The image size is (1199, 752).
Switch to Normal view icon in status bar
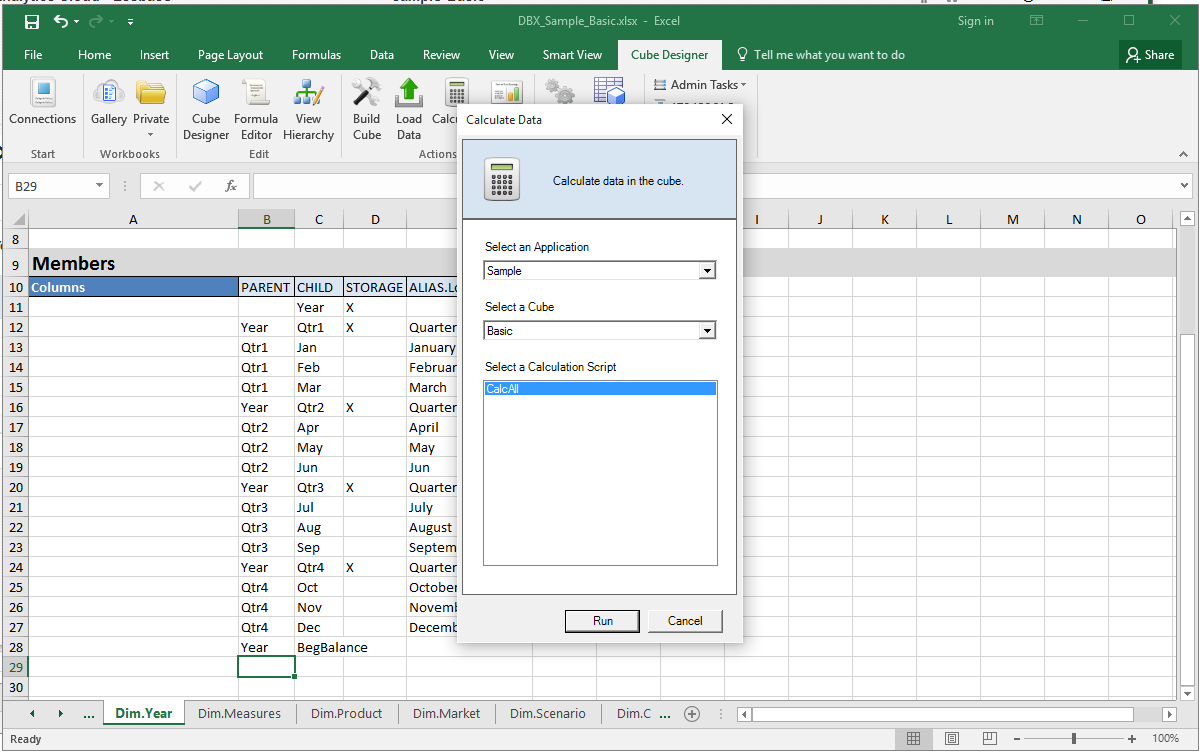[x=913, y=738]
